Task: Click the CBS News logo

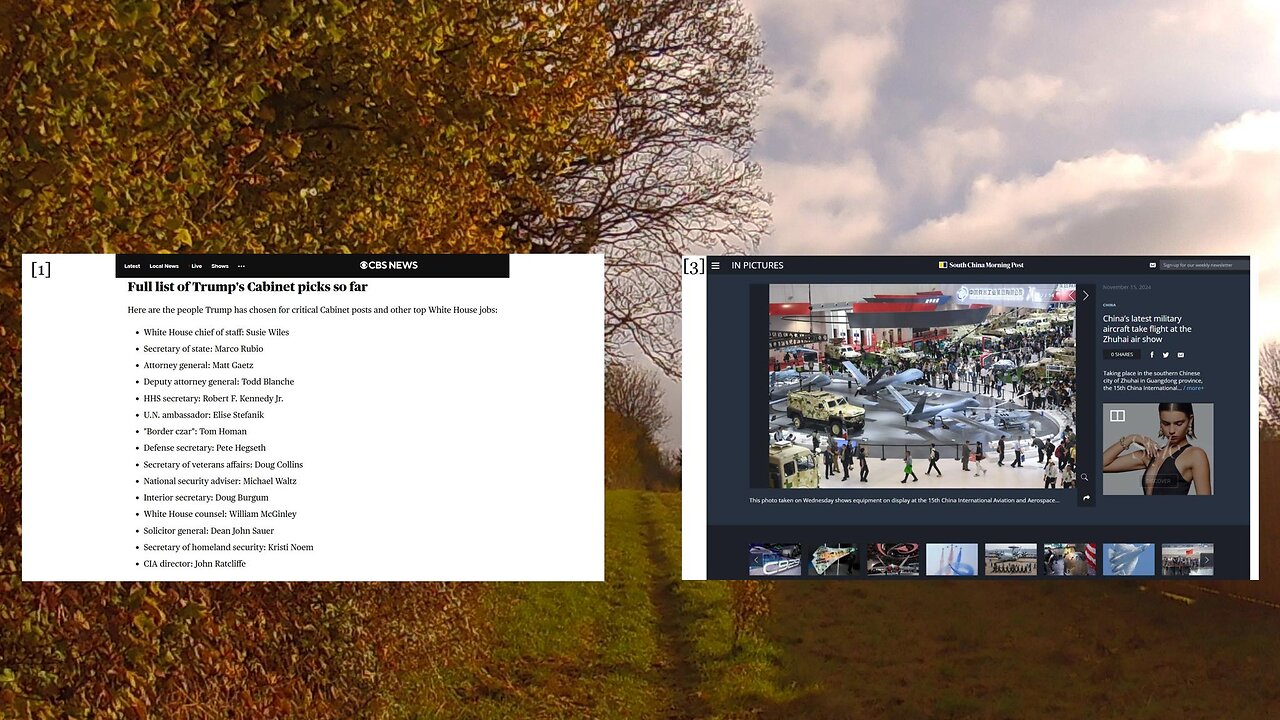Action: 389,265
